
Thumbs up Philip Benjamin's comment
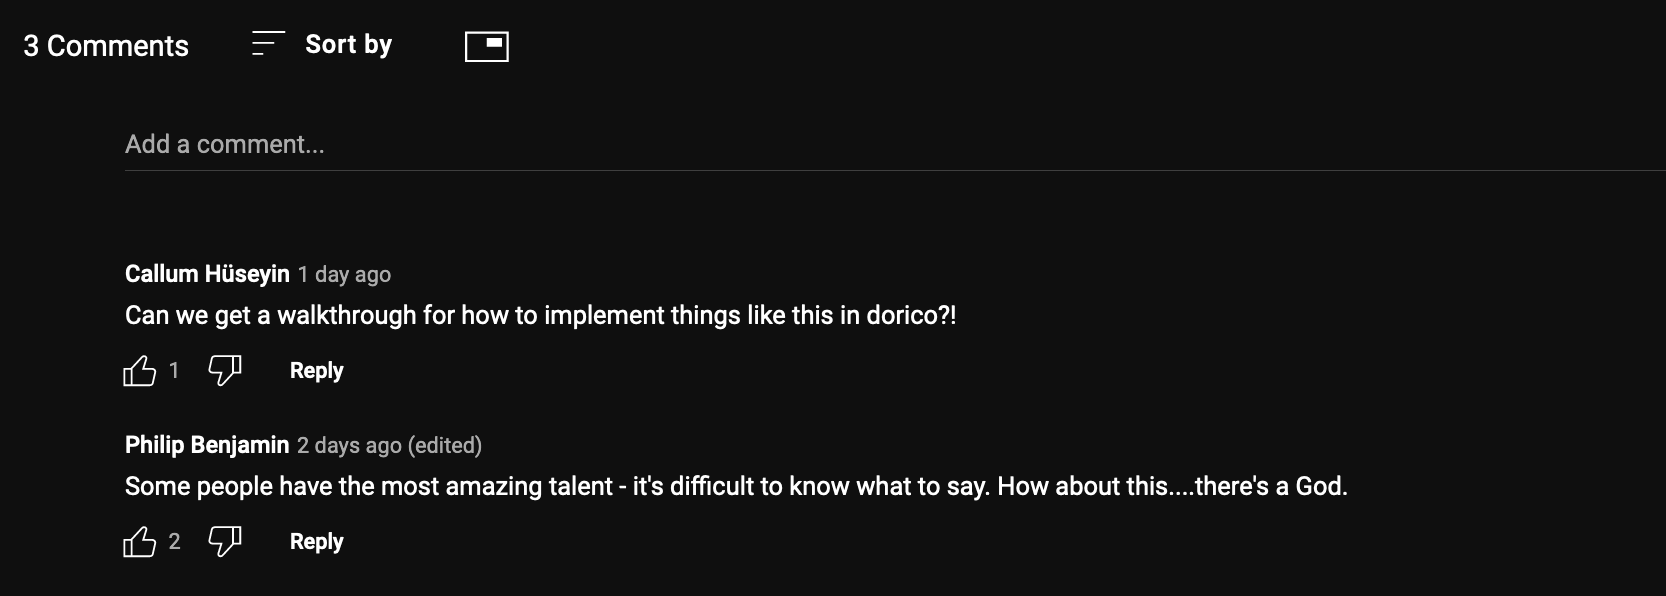(x=140, y=542)
